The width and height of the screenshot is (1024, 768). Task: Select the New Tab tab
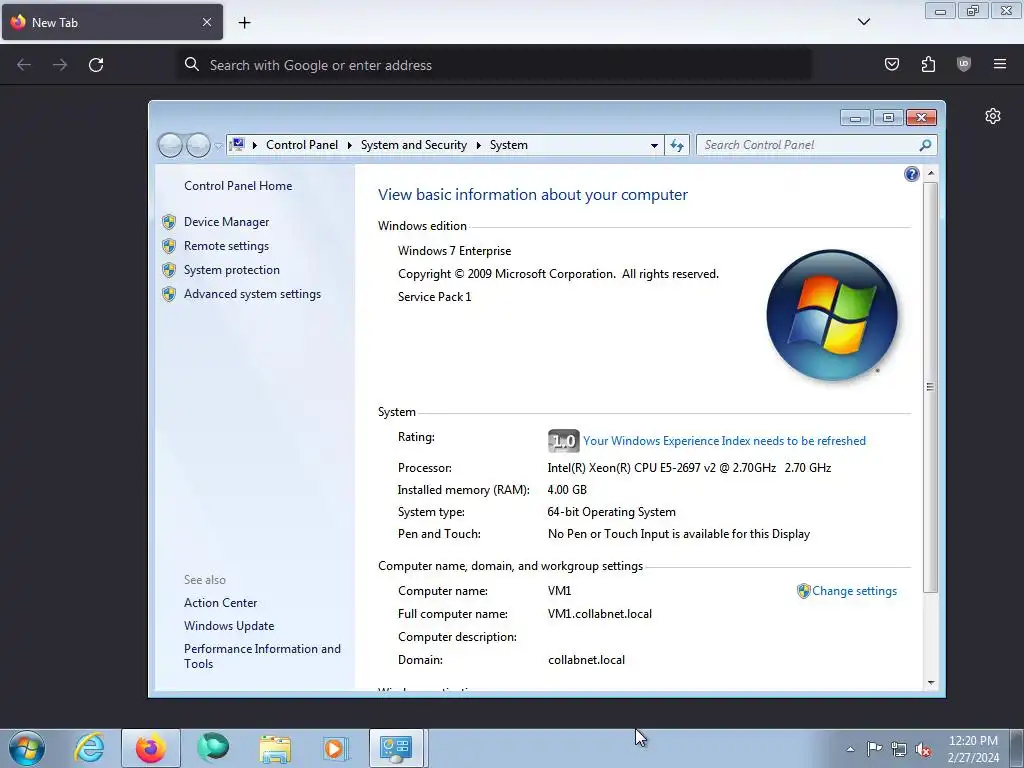click(x=112, y=22)
